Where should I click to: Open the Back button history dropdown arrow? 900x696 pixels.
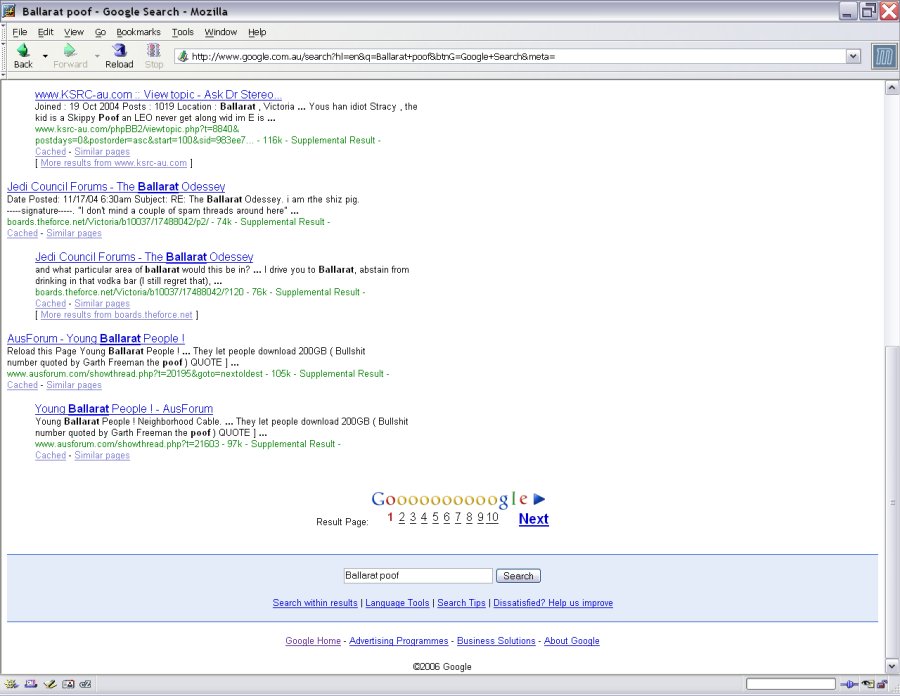45,56
